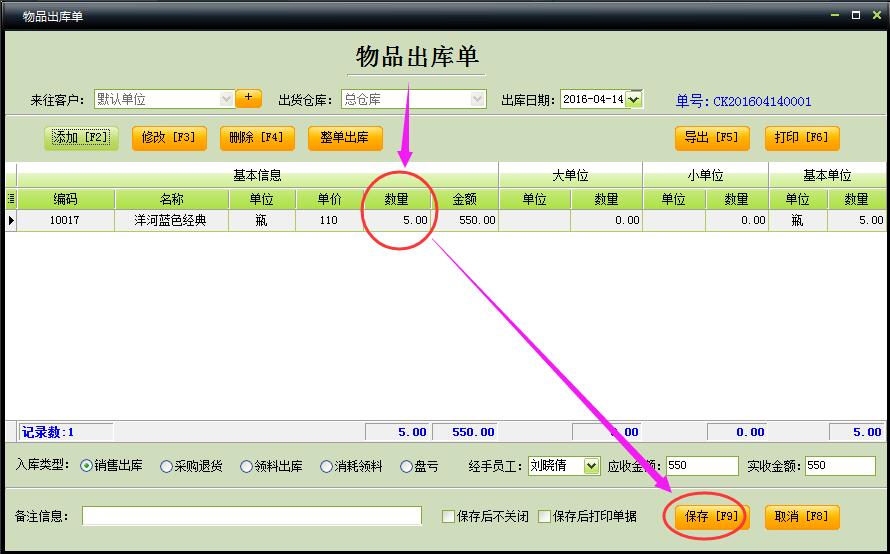890x554 pixels.
Task: Click the 备注信息 remarks input field
Action: coord(252,516)
